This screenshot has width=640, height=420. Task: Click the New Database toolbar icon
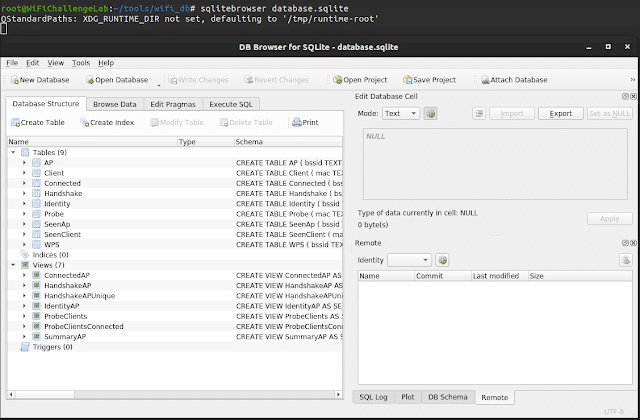(x=14, y=80)
